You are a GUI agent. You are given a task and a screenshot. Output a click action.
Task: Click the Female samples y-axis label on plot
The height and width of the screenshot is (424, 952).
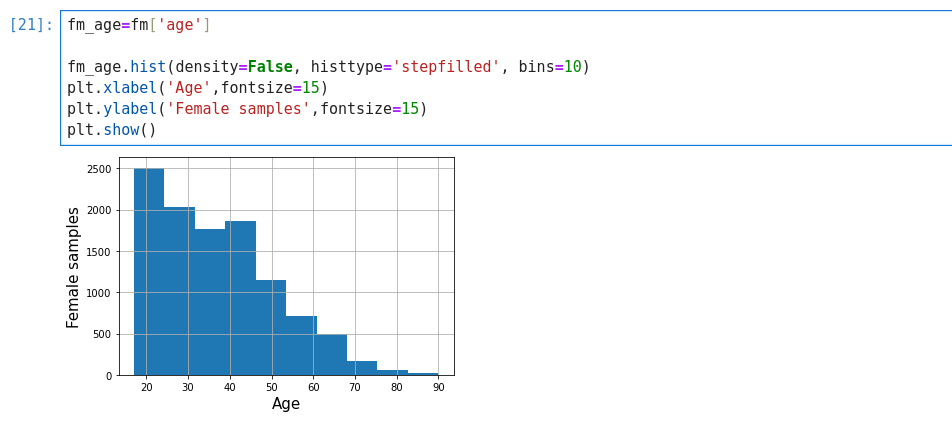74,267
